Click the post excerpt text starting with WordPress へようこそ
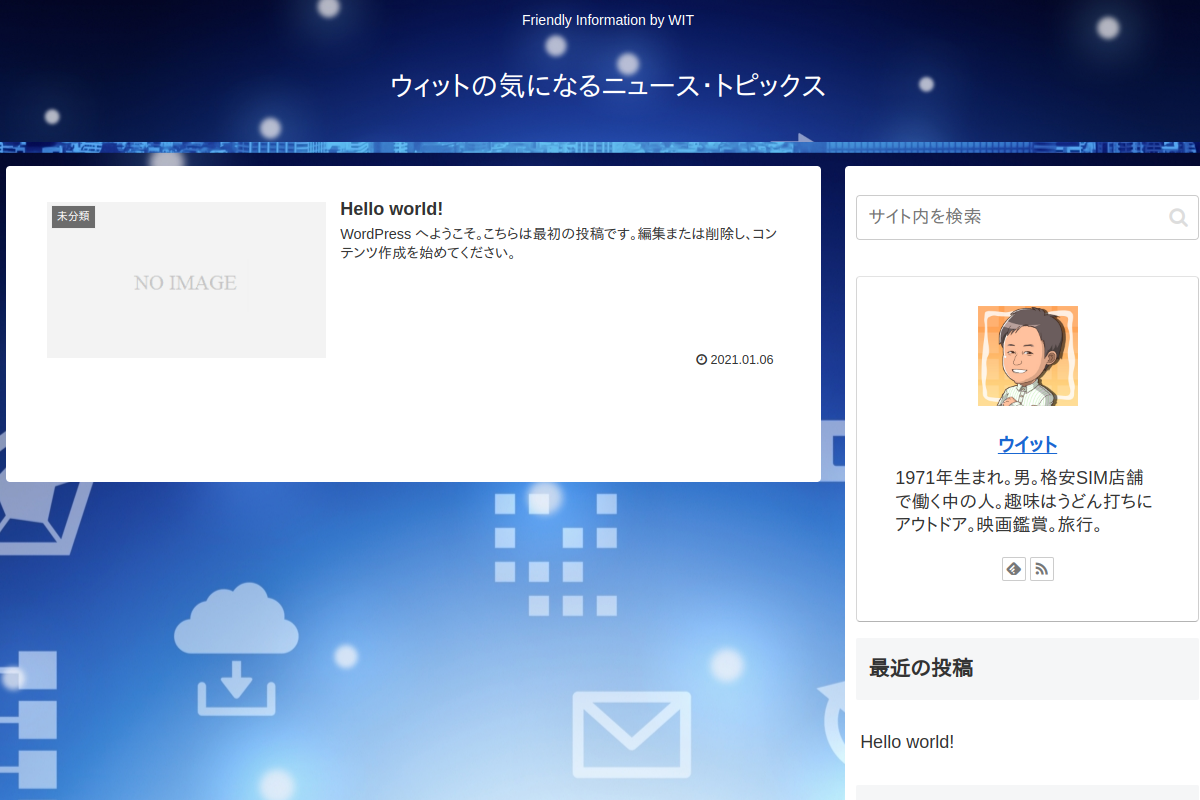Screen dimensions: 1200x800 pos(560,243)
